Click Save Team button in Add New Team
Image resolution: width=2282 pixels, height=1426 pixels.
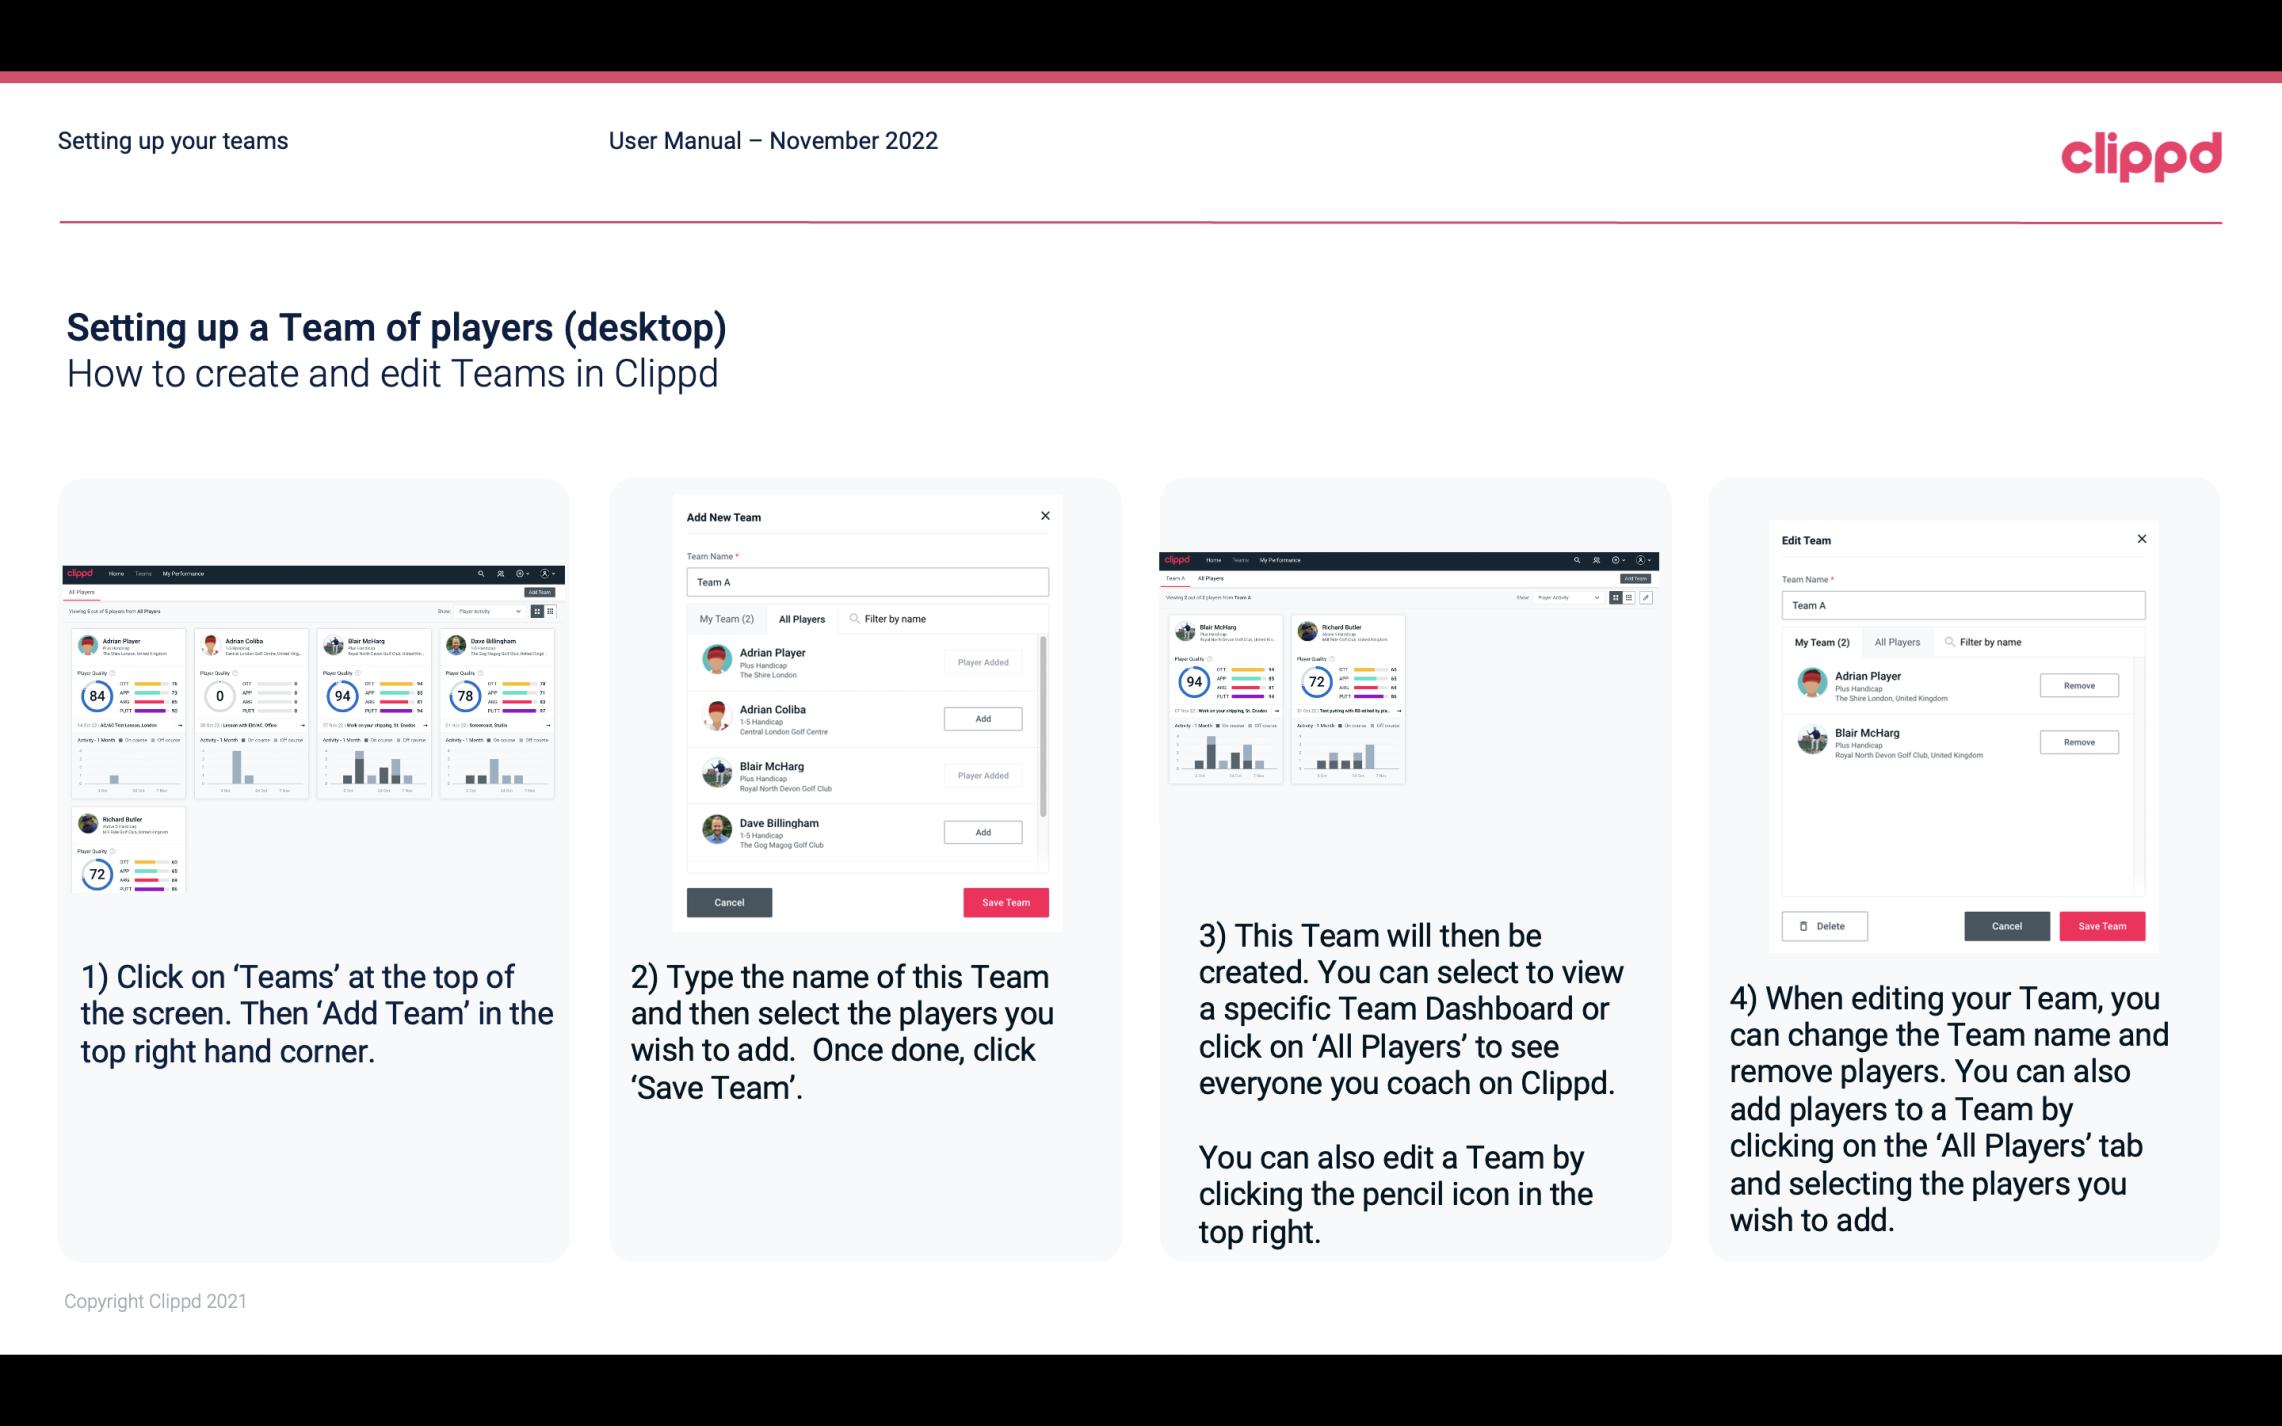tap(1002, 900)
